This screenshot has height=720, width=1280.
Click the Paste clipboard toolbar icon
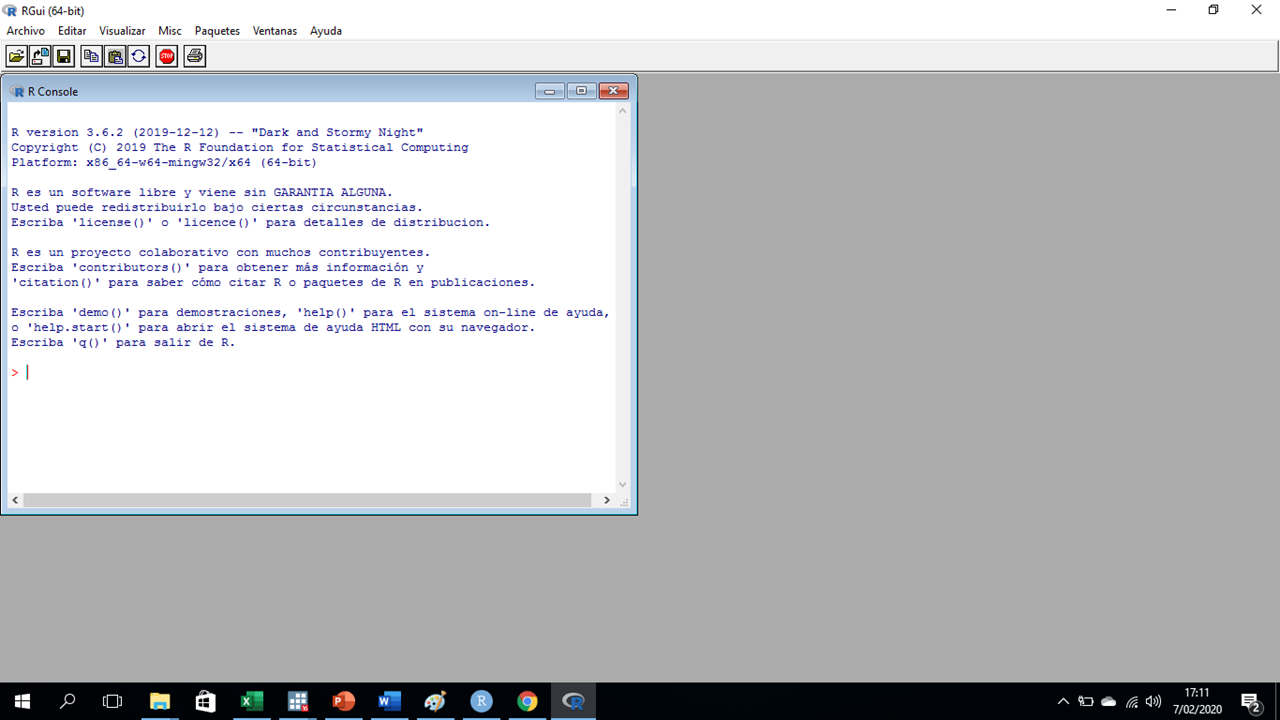pos(115,57)
